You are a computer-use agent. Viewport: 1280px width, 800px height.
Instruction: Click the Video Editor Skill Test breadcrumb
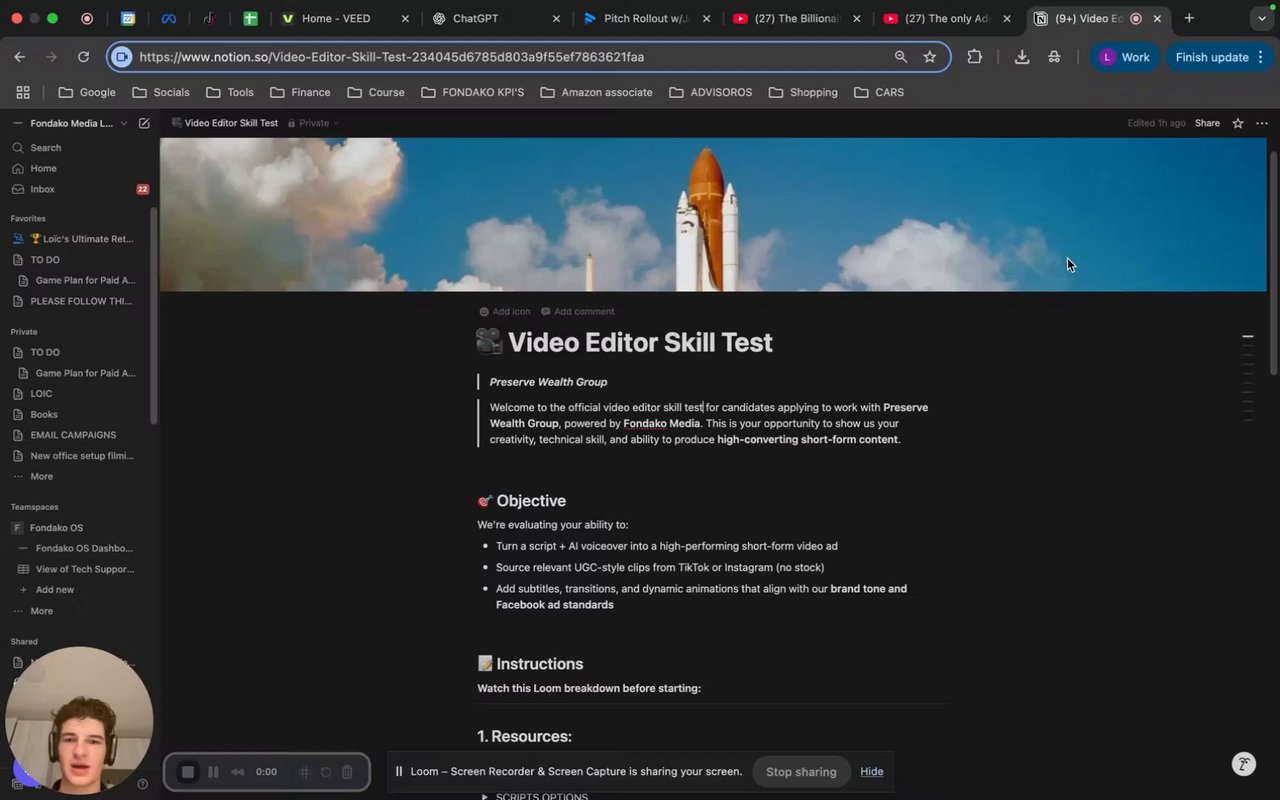click(x=225, y=123)
